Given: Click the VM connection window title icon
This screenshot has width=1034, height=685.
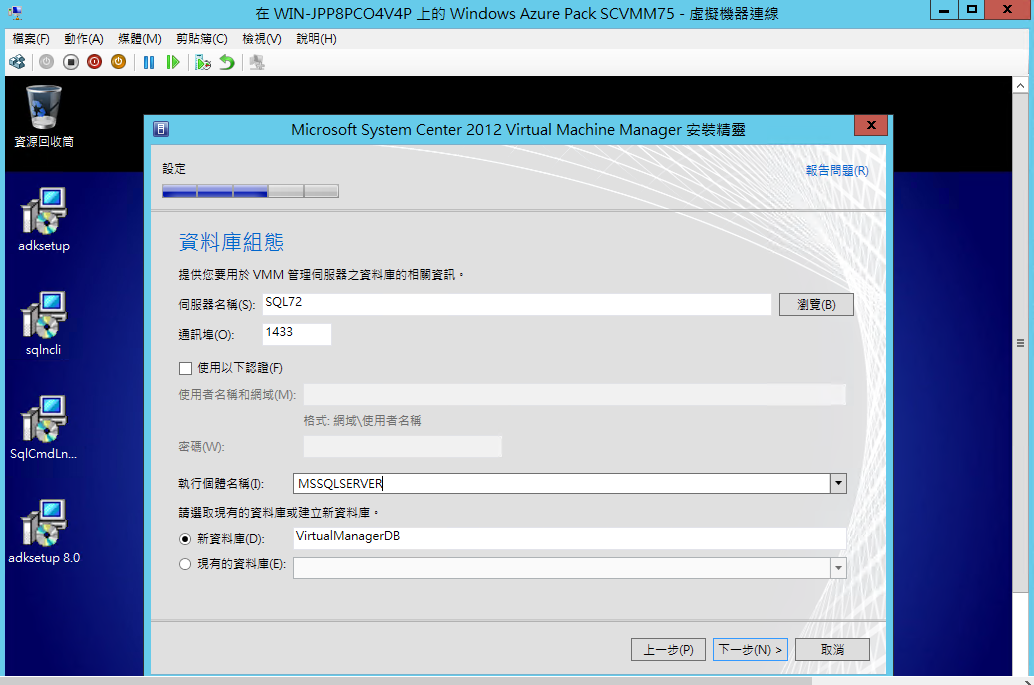Looking at the screenshot, I should [x=15, y=13].
